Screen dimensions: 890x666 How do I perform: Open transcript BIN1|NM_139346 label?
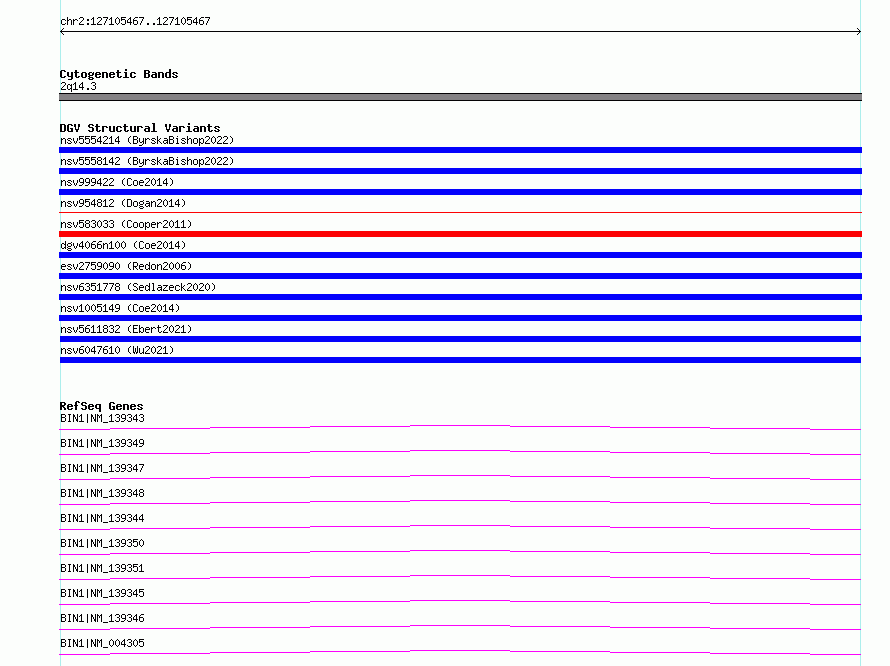point(102,618)
